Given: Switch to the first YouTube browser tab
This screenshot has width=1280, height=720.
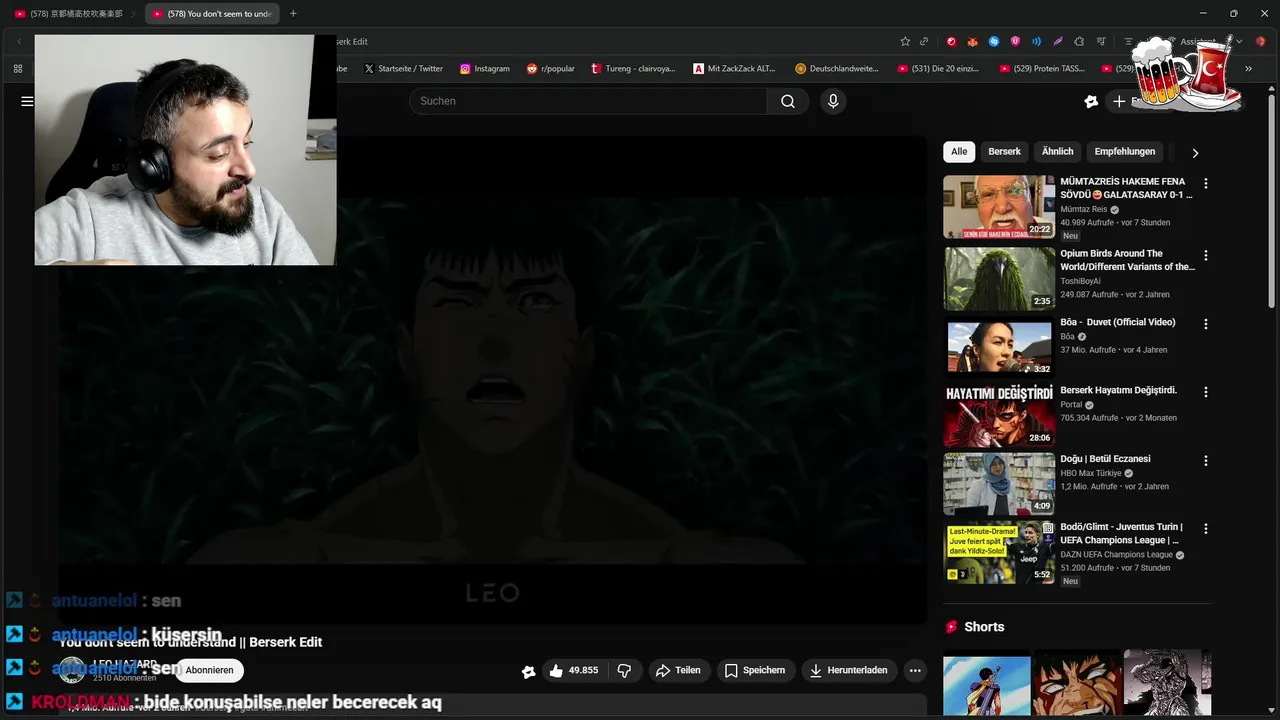Looking at the screenshot, I should (x=74, y=14).
